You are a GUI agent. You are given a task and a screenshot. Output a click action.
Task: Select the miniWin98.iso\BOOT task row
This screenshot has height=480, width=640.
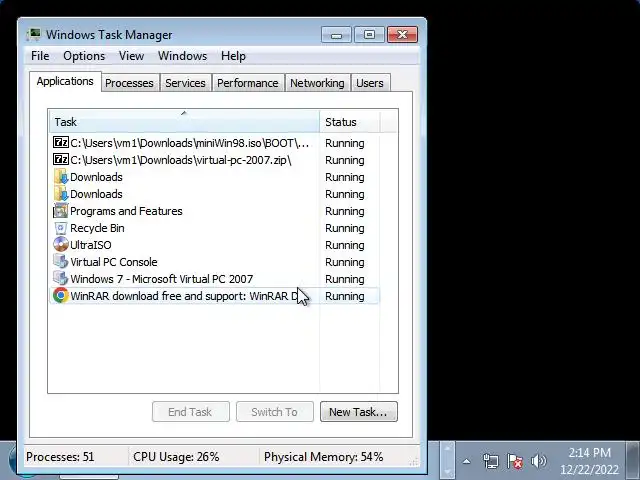click(214, 143)
